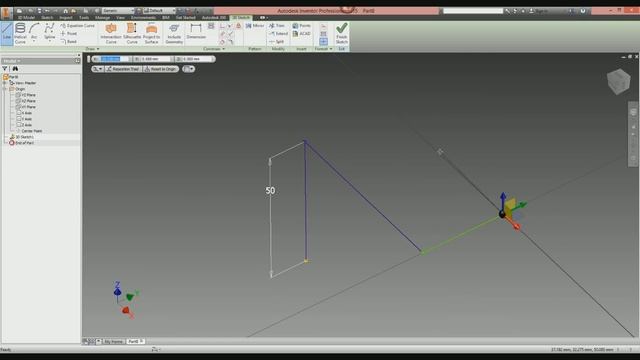Click the Y coordinate input field

pyautogui.click(x=155, y=59)
